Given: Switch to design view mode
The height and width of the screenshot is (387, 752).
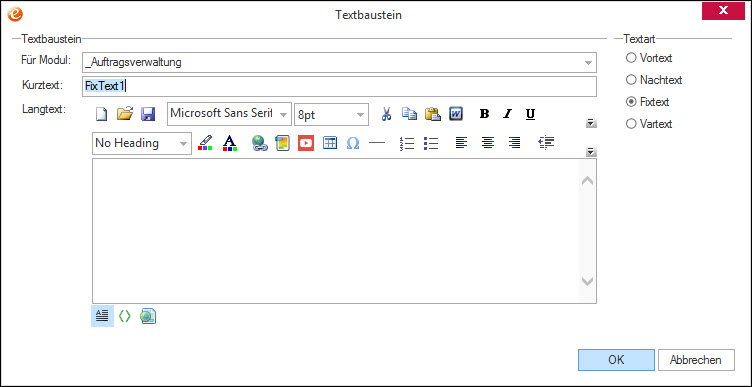Looking at the screenshot, I should tap(102, 316).
